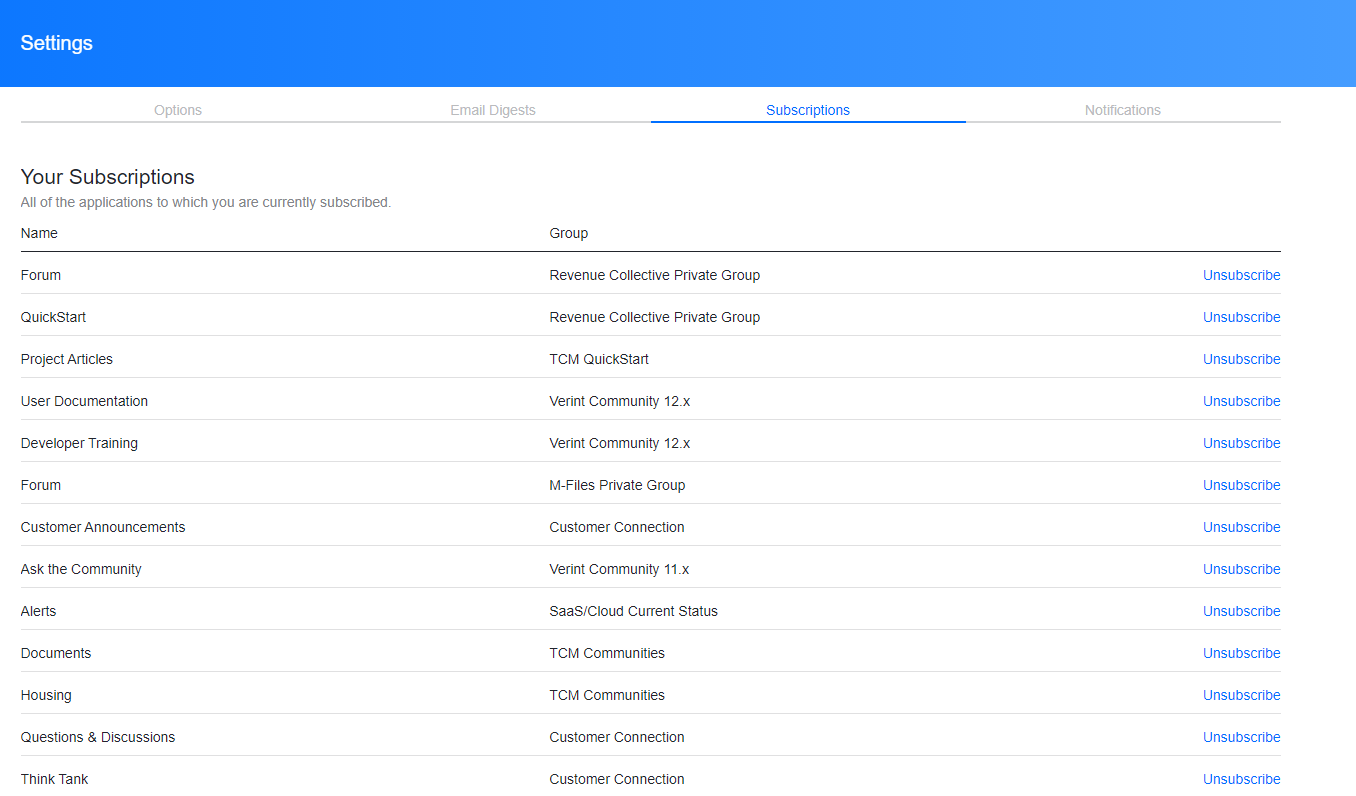Click the Verint Community 11.x group cell
The height and width of the screenshot is (796, 1356).
(619, 569)
